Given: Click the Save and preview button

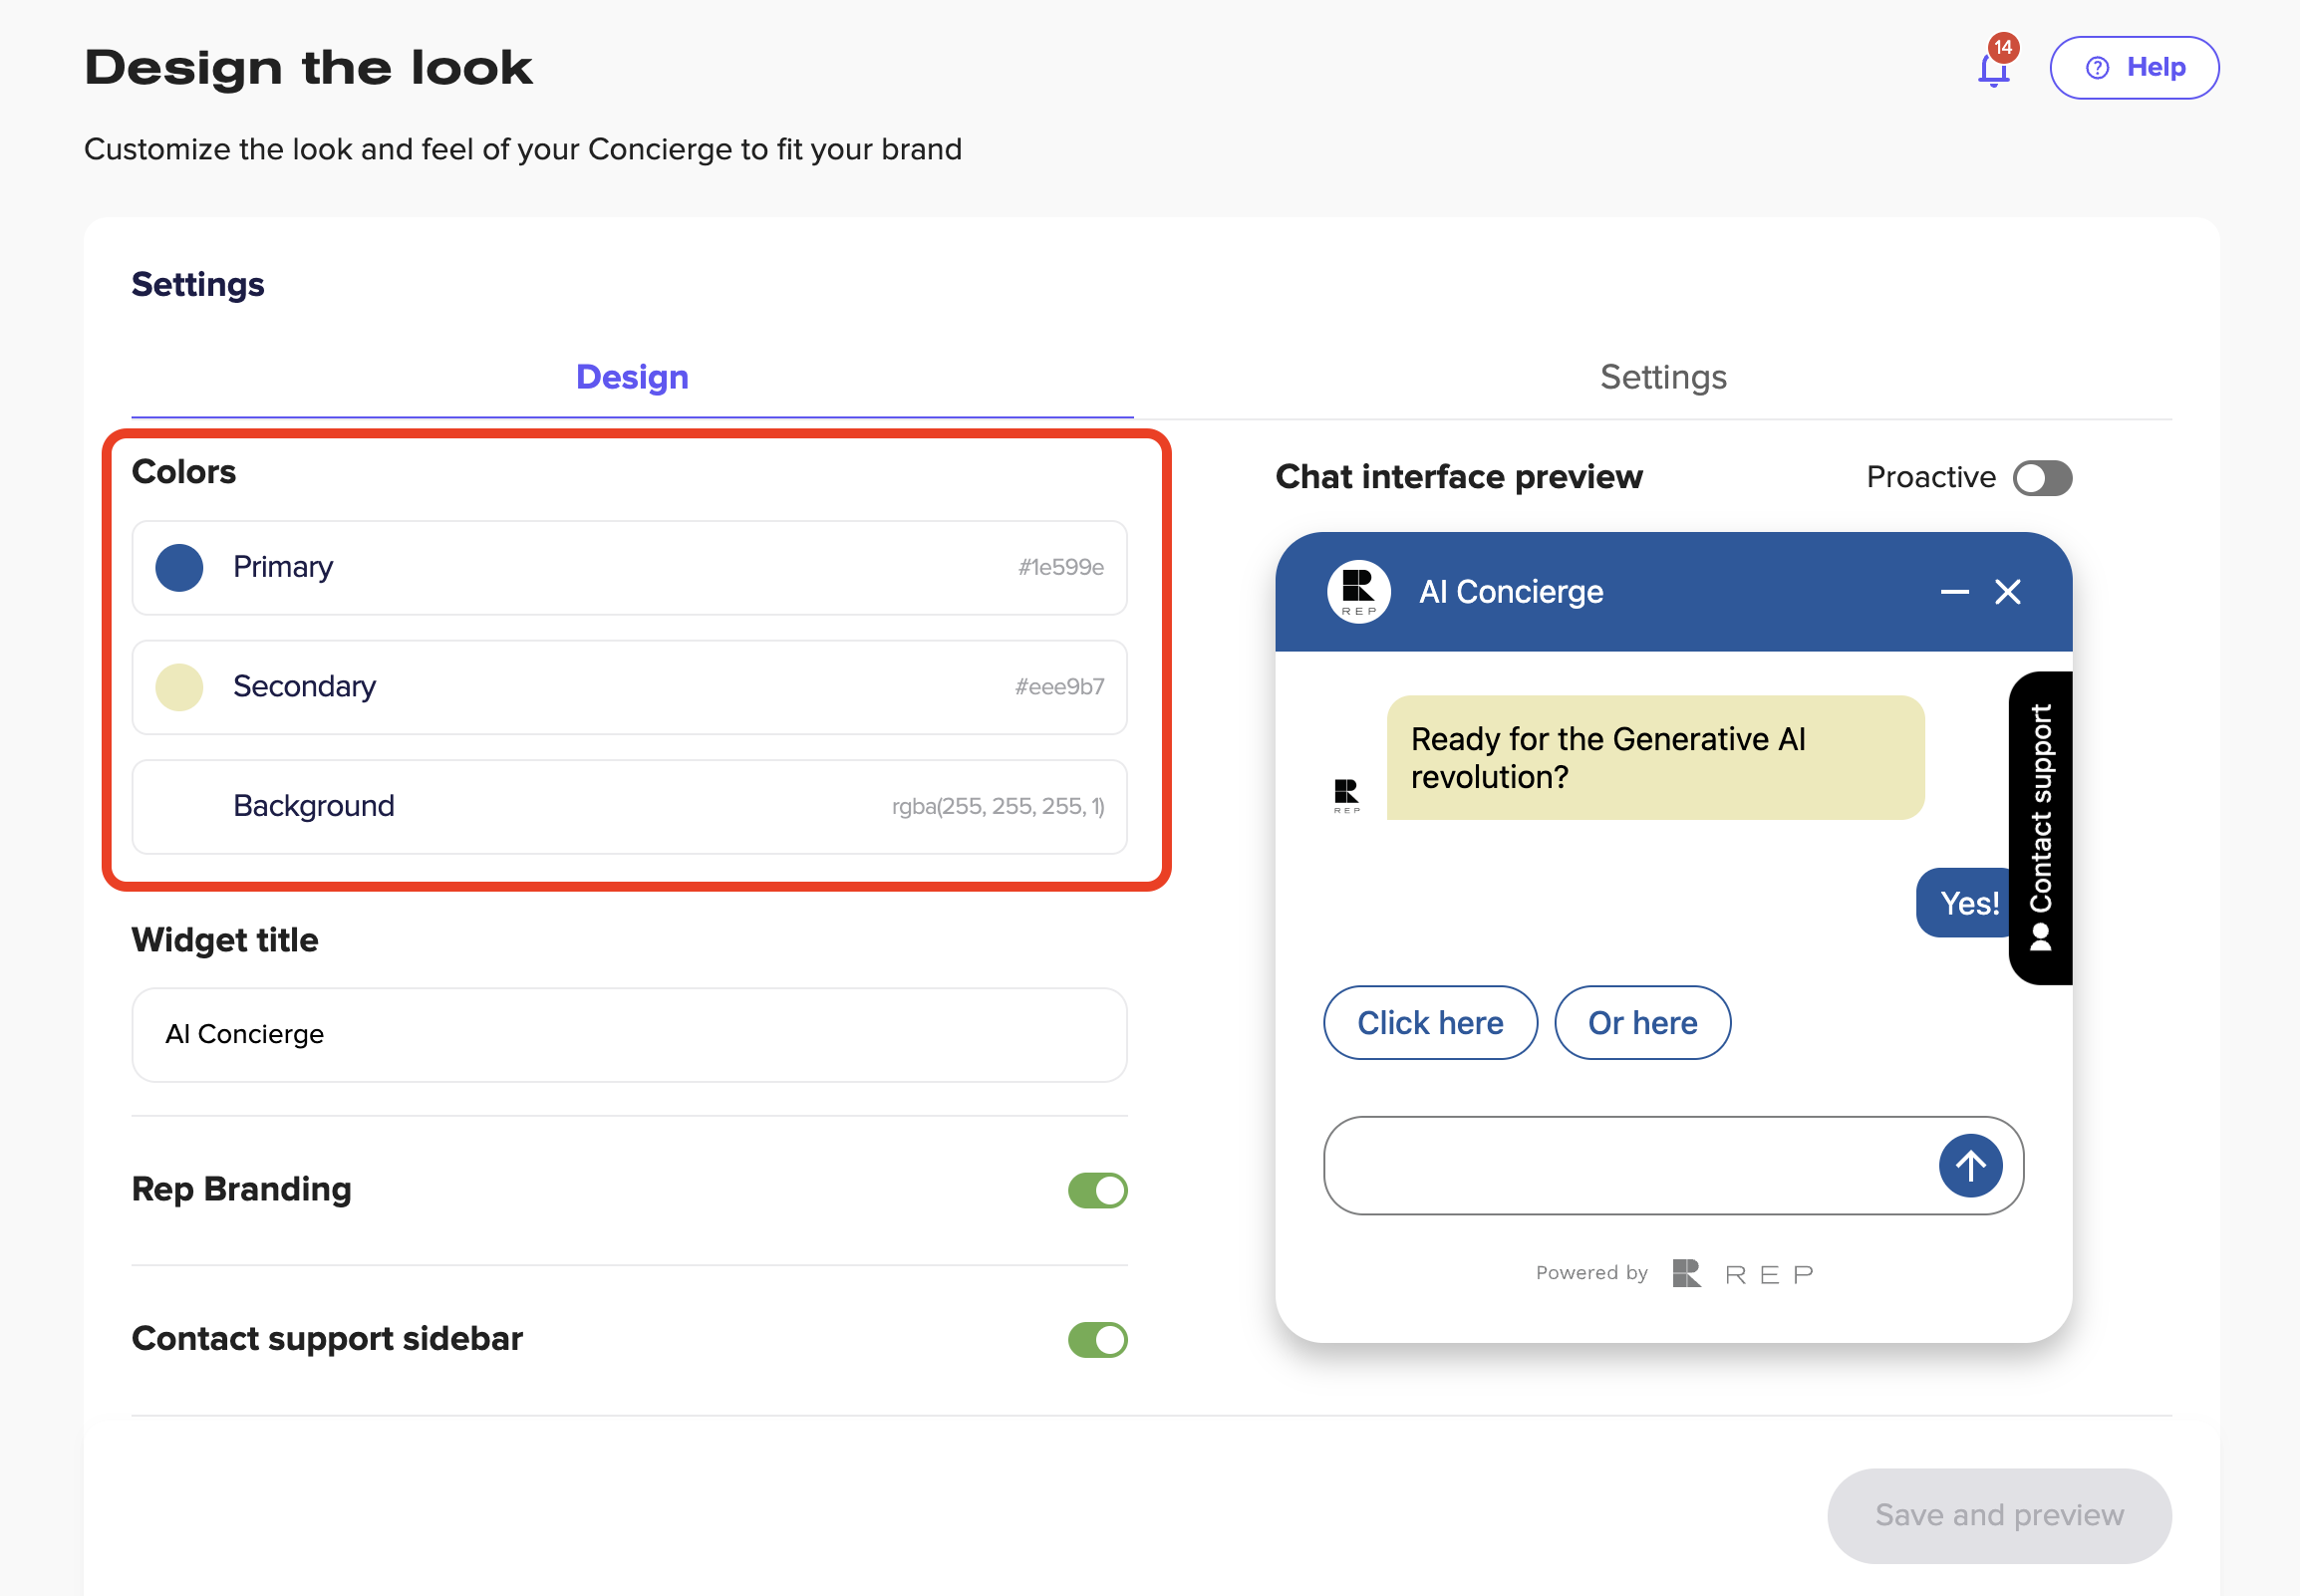Looking at the screenshot, I should (1998, 1515).
